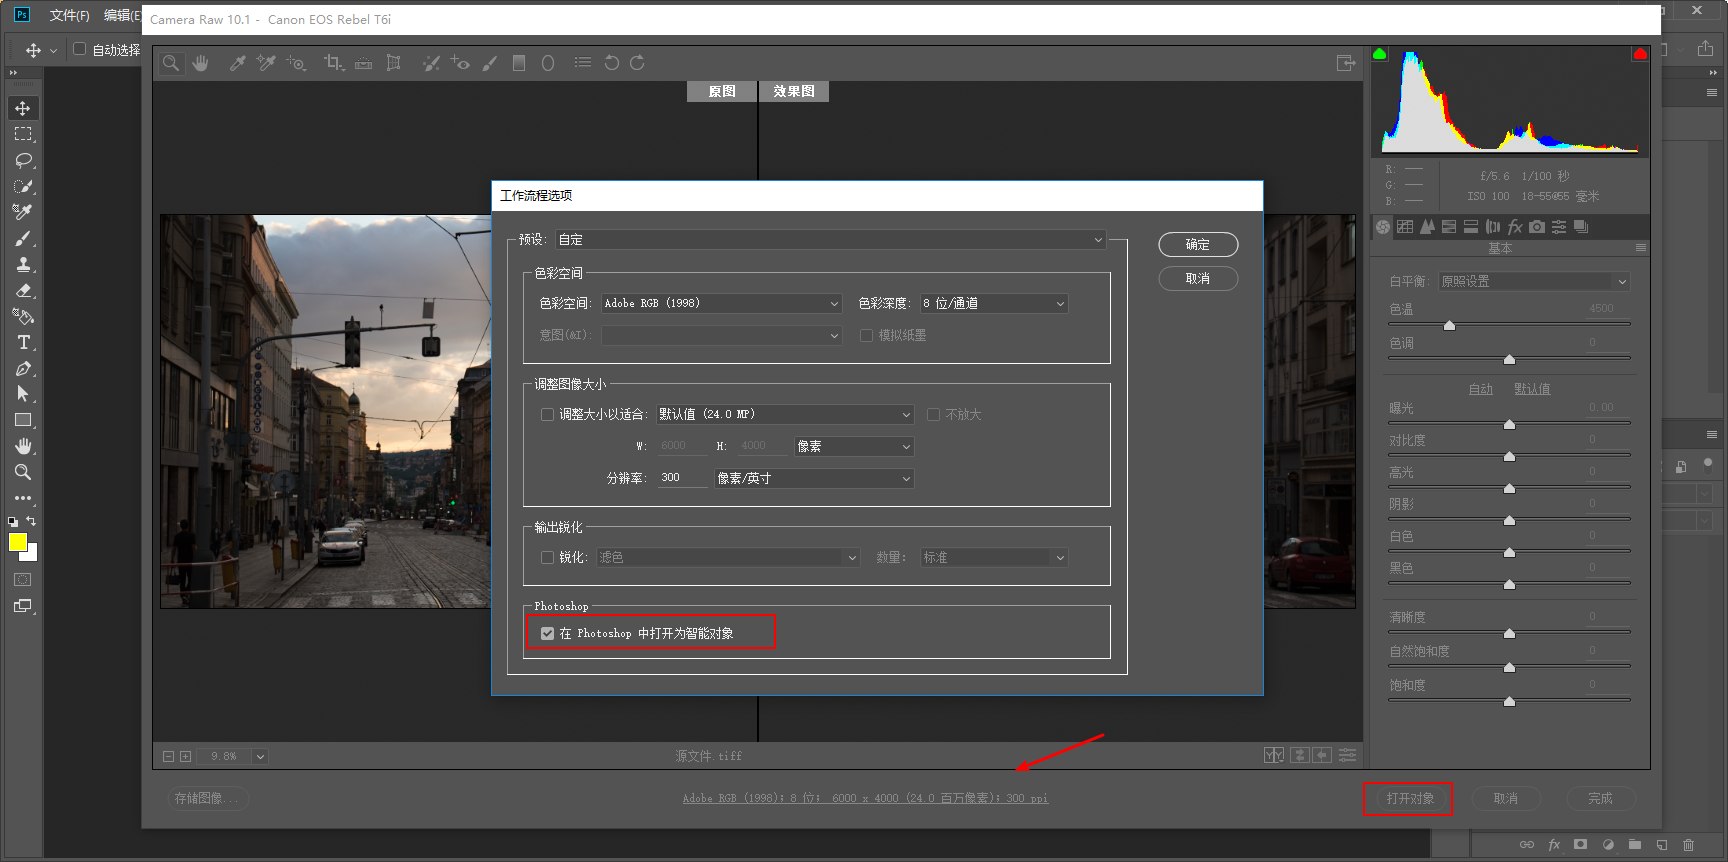Open the tone curve panel icon
The width and height of the screenshot is (1728, 862).
point(1405,227)
